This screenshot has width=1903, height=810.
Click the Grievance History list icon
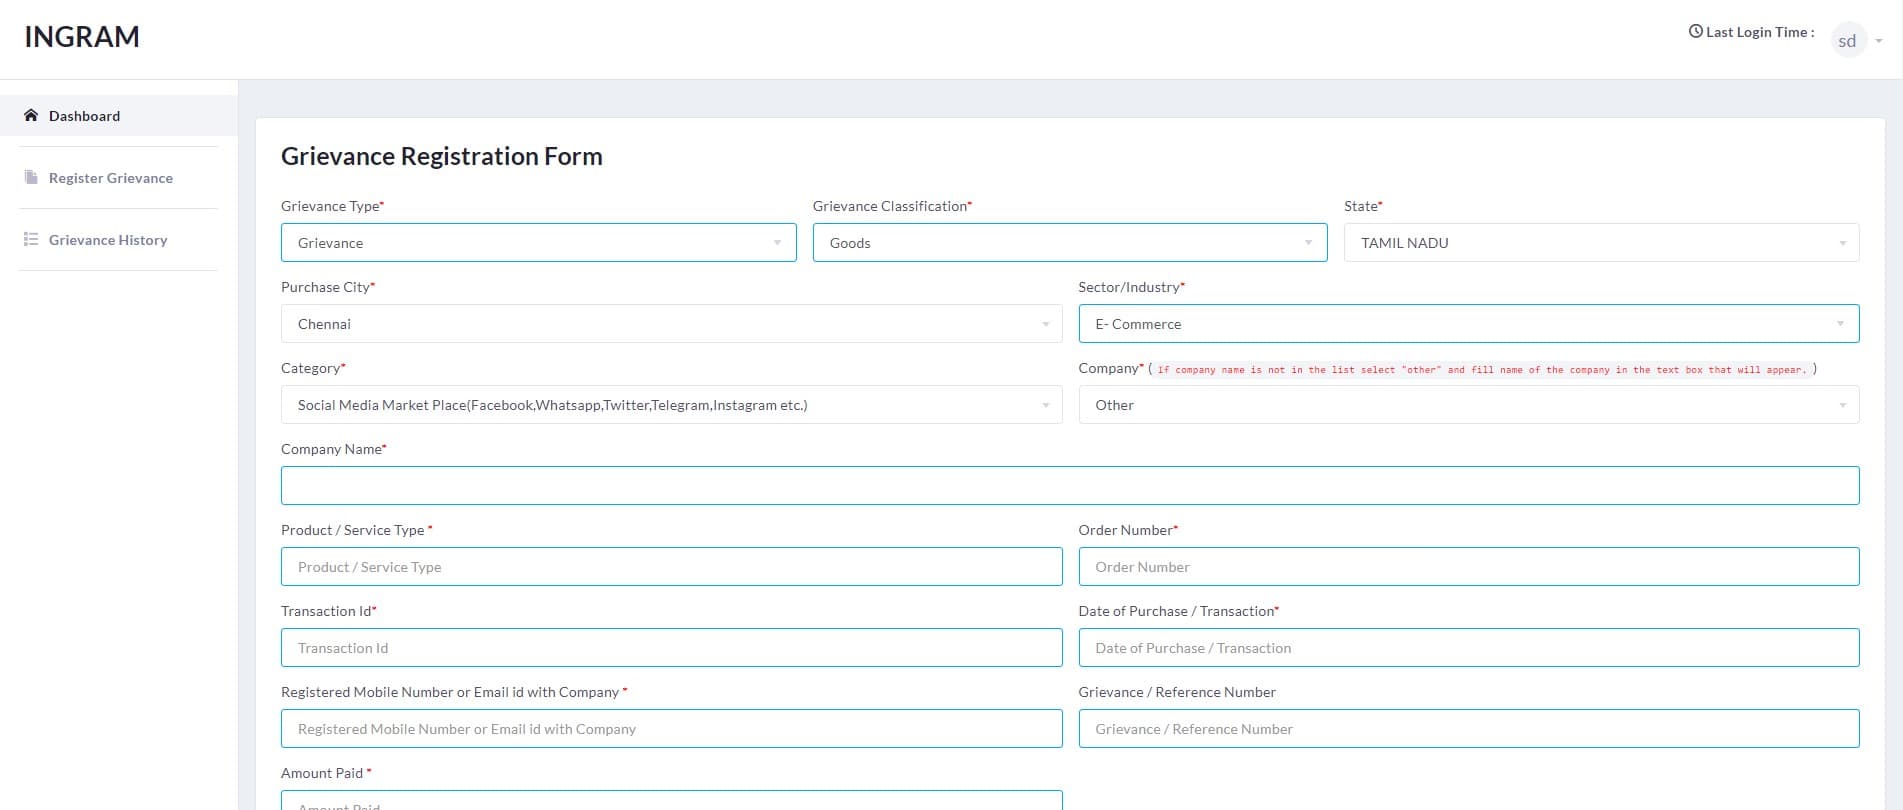pos(31,239)
